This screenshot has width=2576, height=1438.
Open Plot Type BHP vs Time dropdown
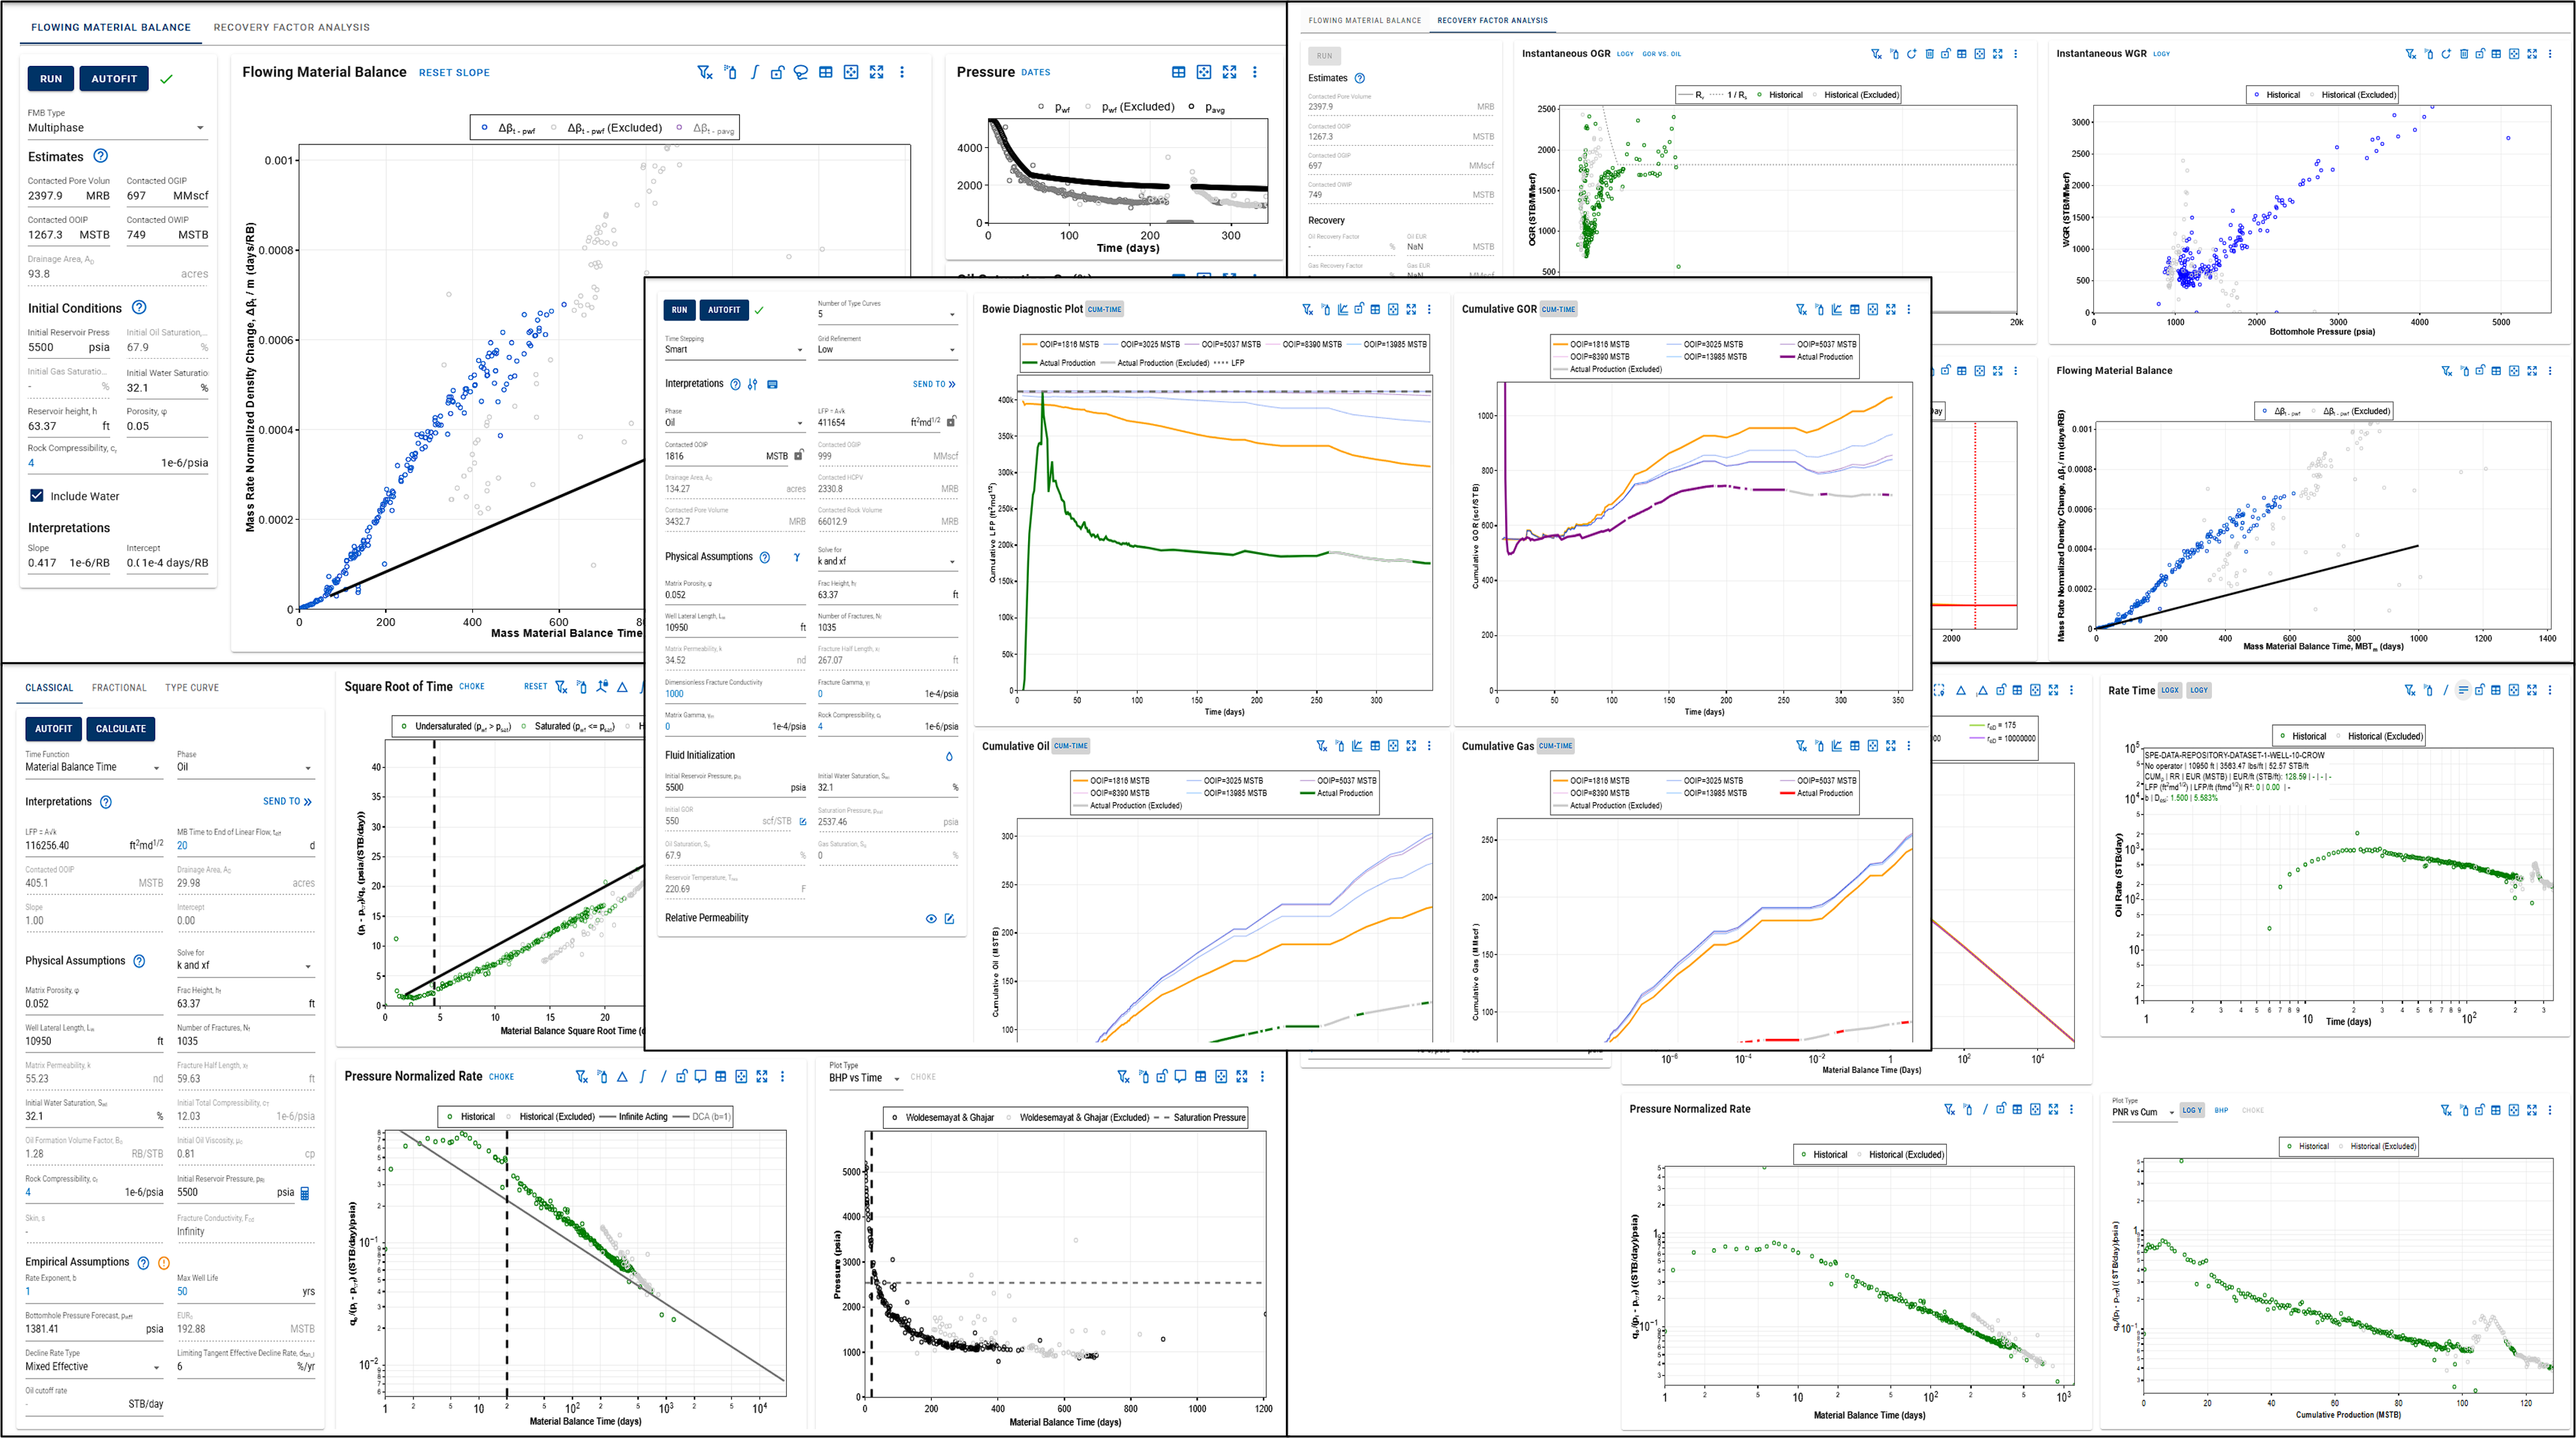coord(865,1078)
